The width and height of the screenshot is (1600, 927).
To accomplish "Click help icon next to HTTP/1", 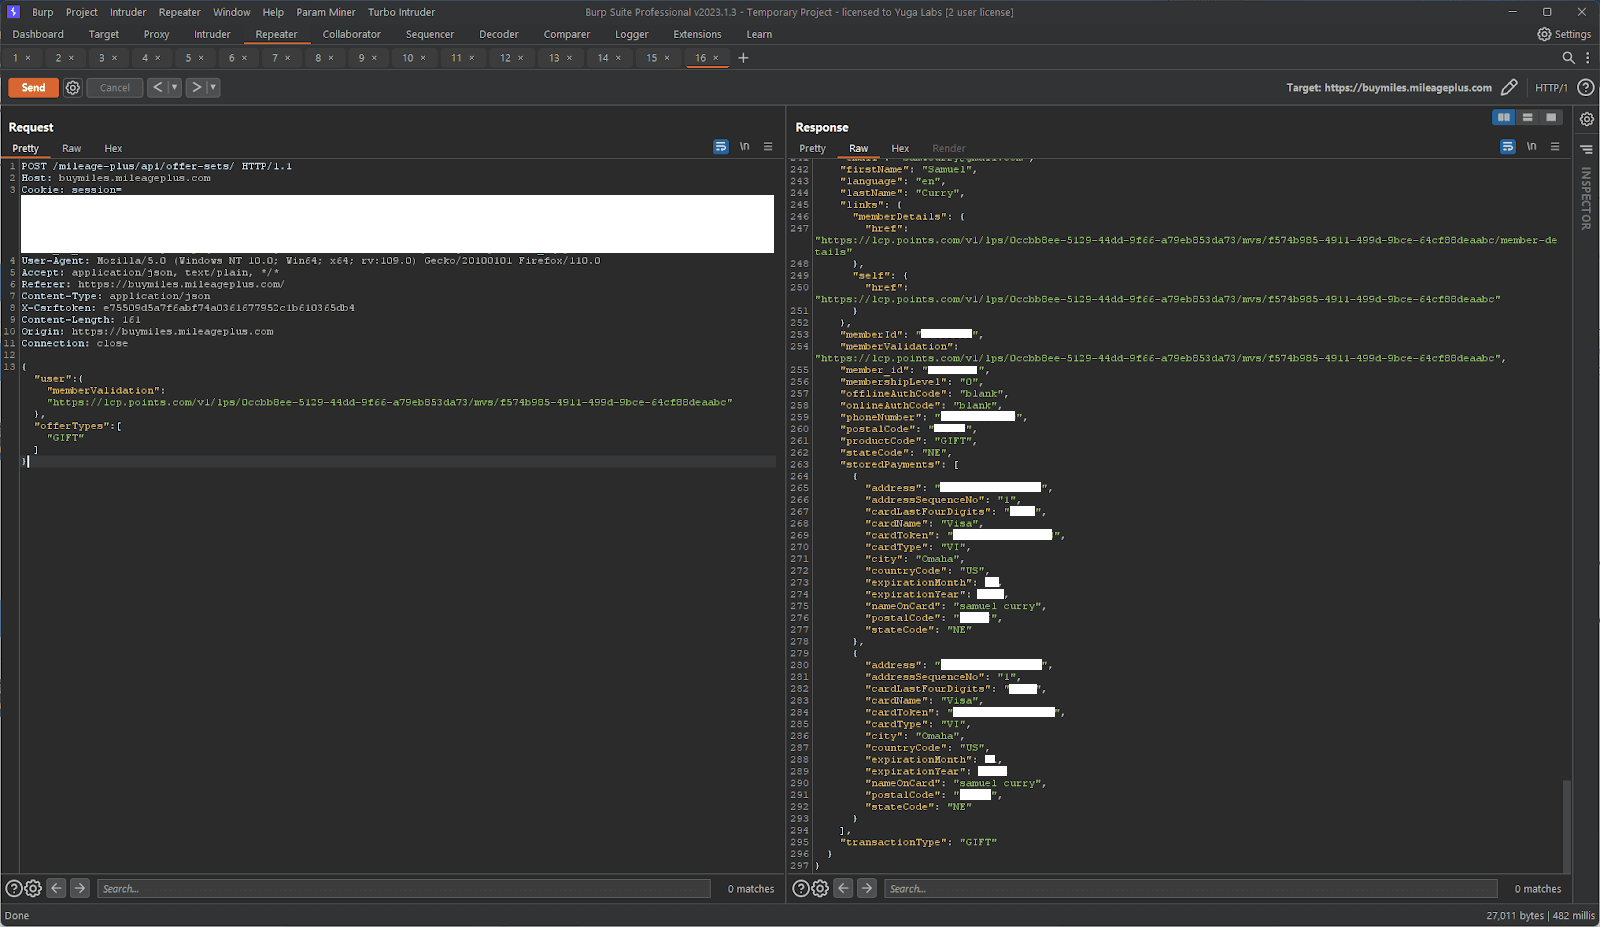I will (1585, 88).
